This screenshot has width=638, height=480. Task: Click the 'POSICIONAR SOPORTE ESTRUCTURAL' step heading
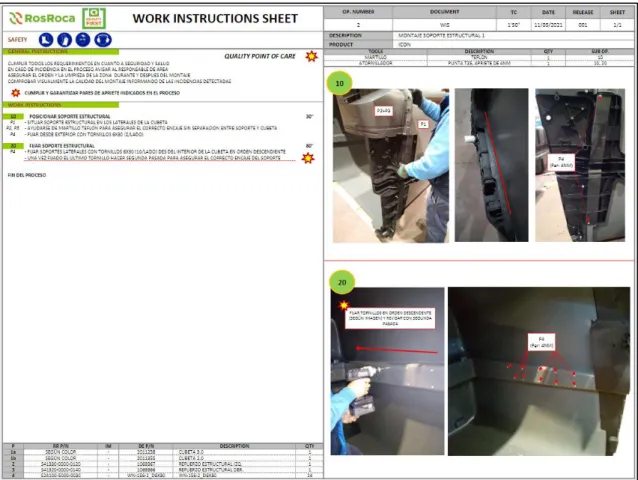[70, 116]
